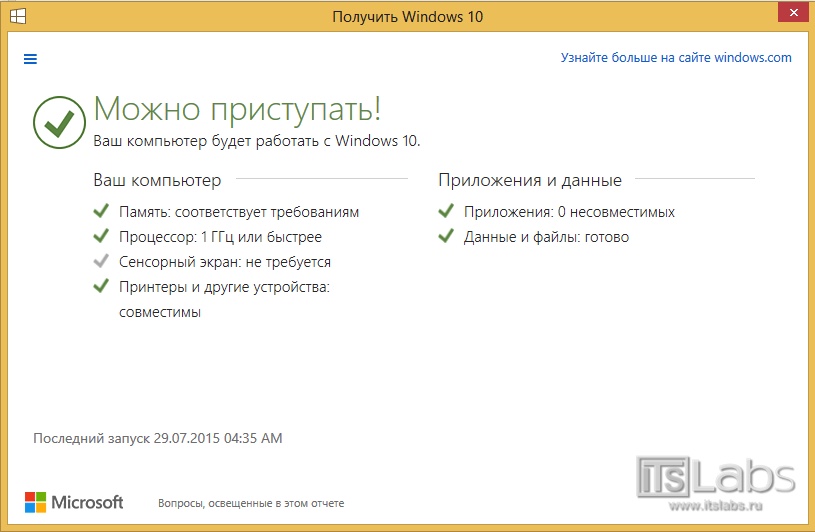
Task: Click the Windows logo in title bar
Action: point(18,16)
